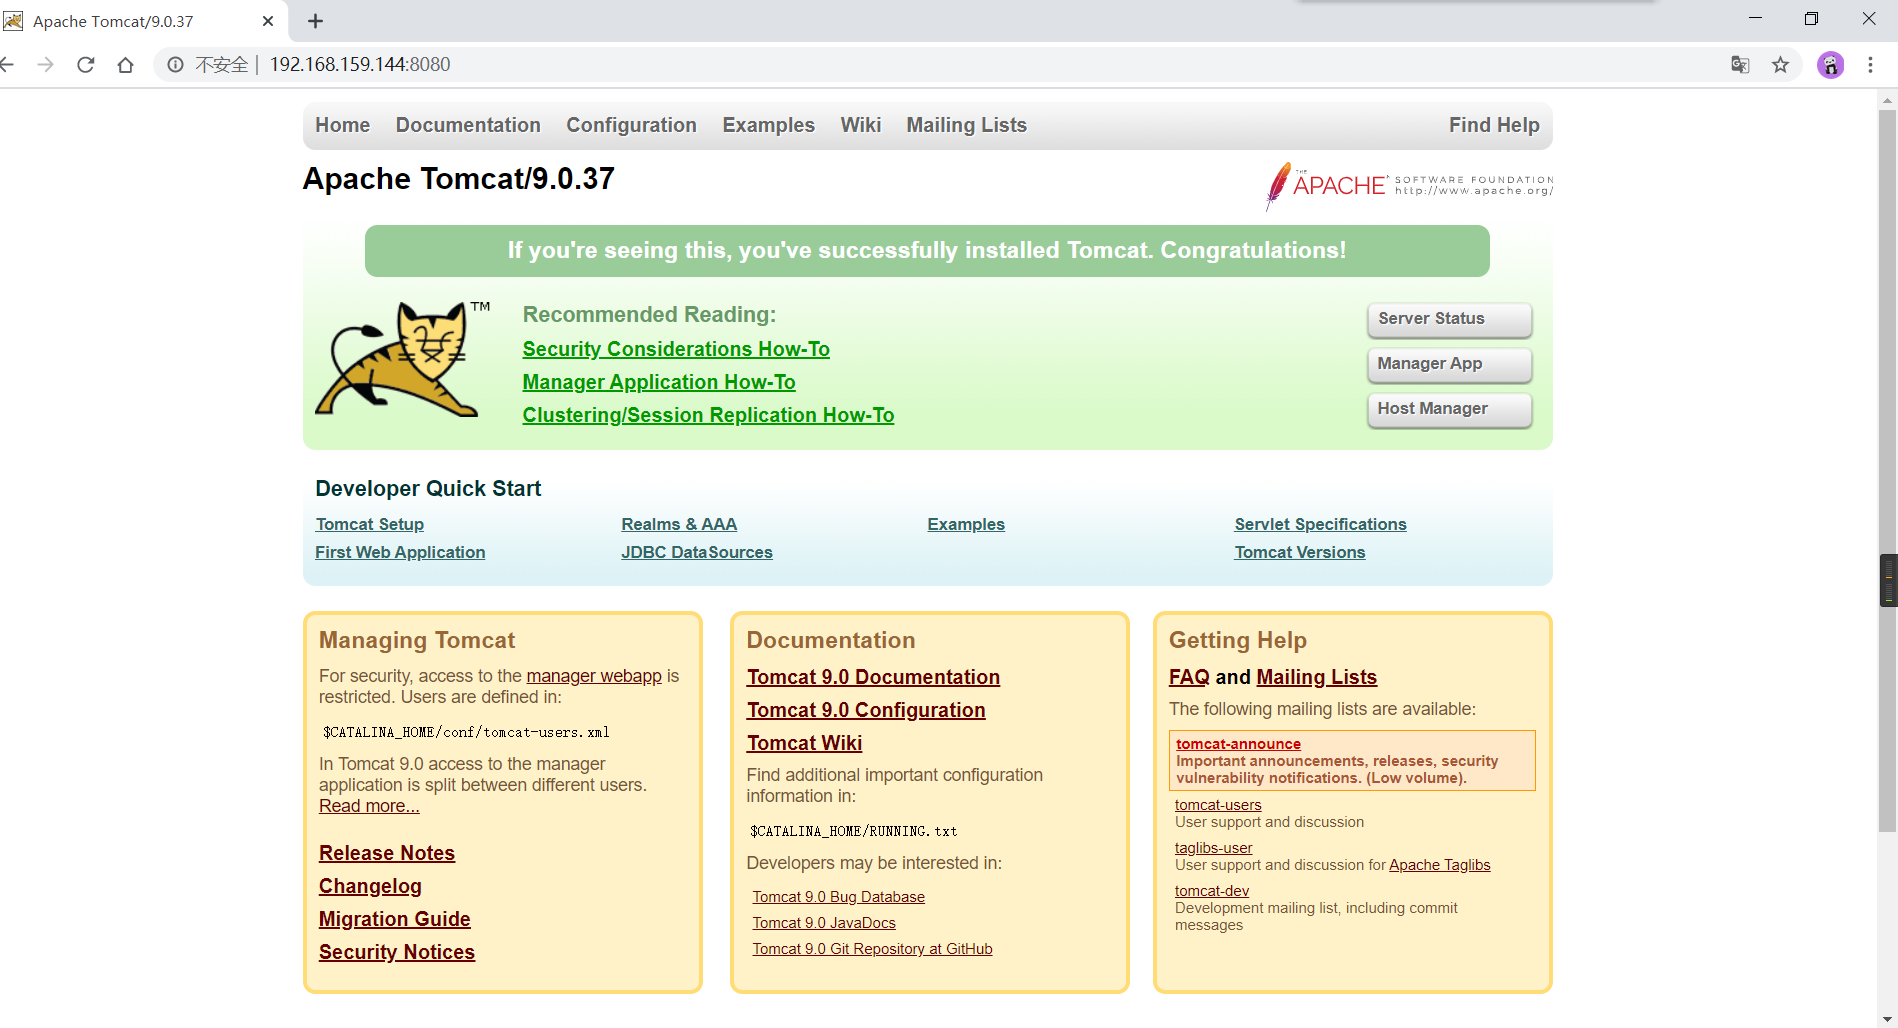Open the Tomcat Wiki link
Image resolution: width=1898 pixels, height=1028 pixels.
click(804, 743)
